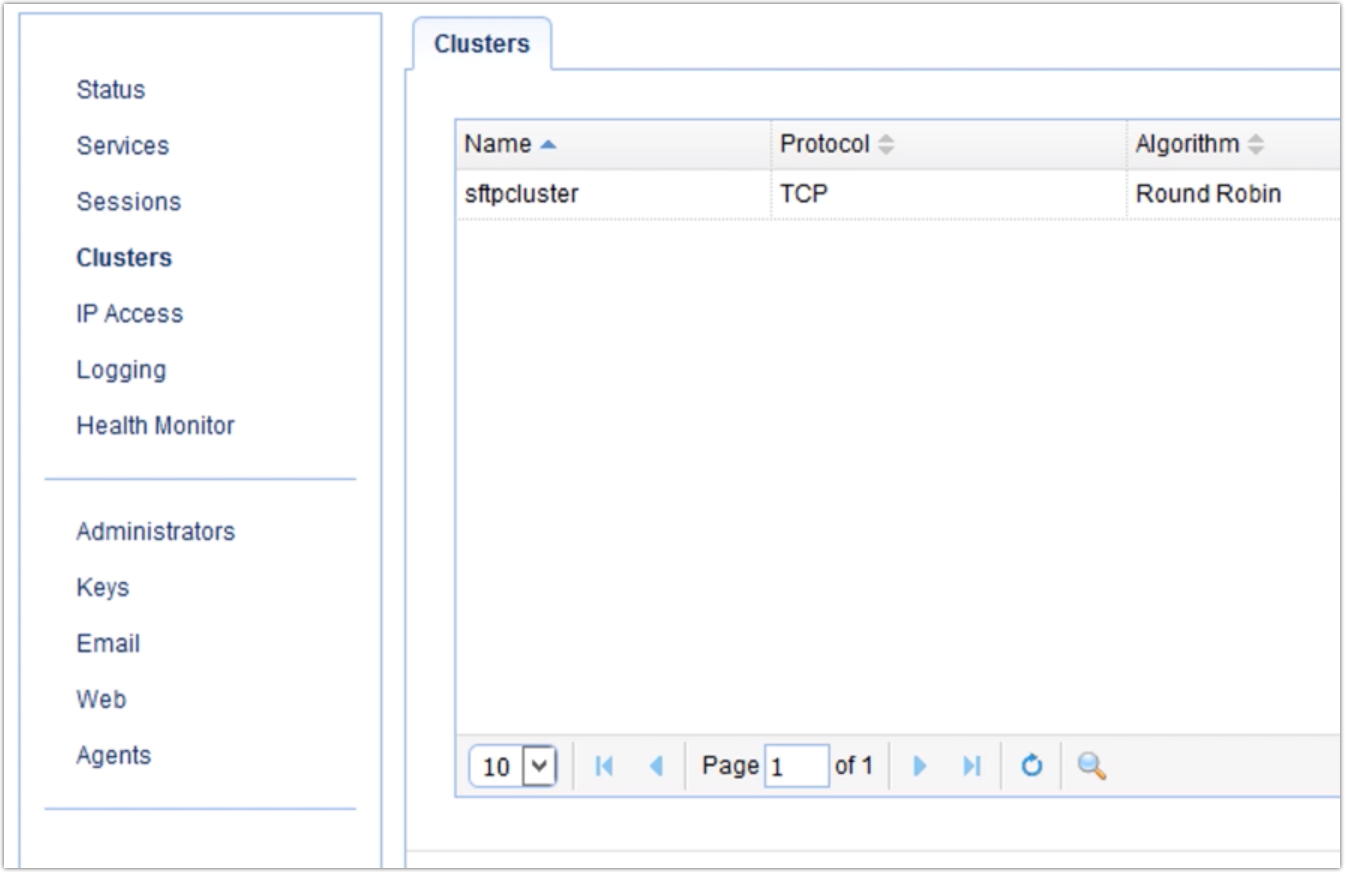Screen dimensions: 1346x872
Task: Open Logging in the sidebar
Action: (x=121, y=370)
